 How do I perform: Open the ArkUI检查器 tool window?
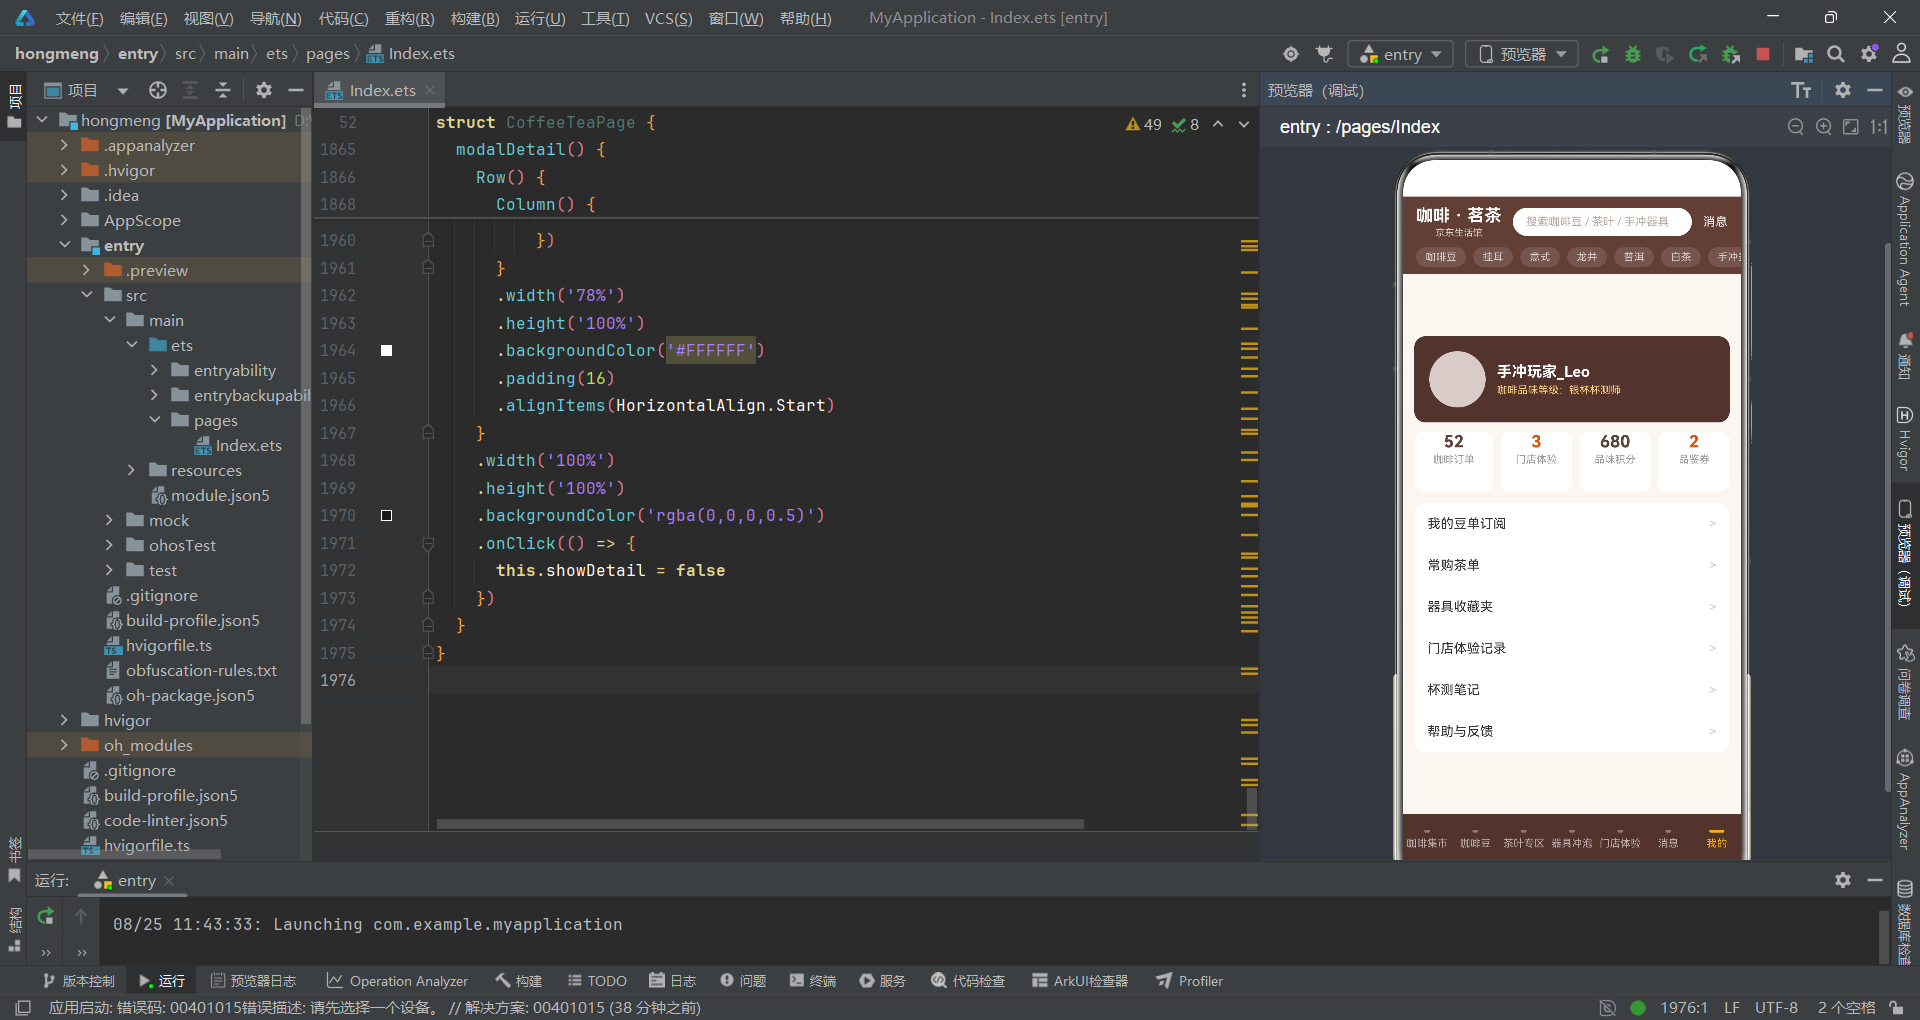click(x=1080, y=981)
